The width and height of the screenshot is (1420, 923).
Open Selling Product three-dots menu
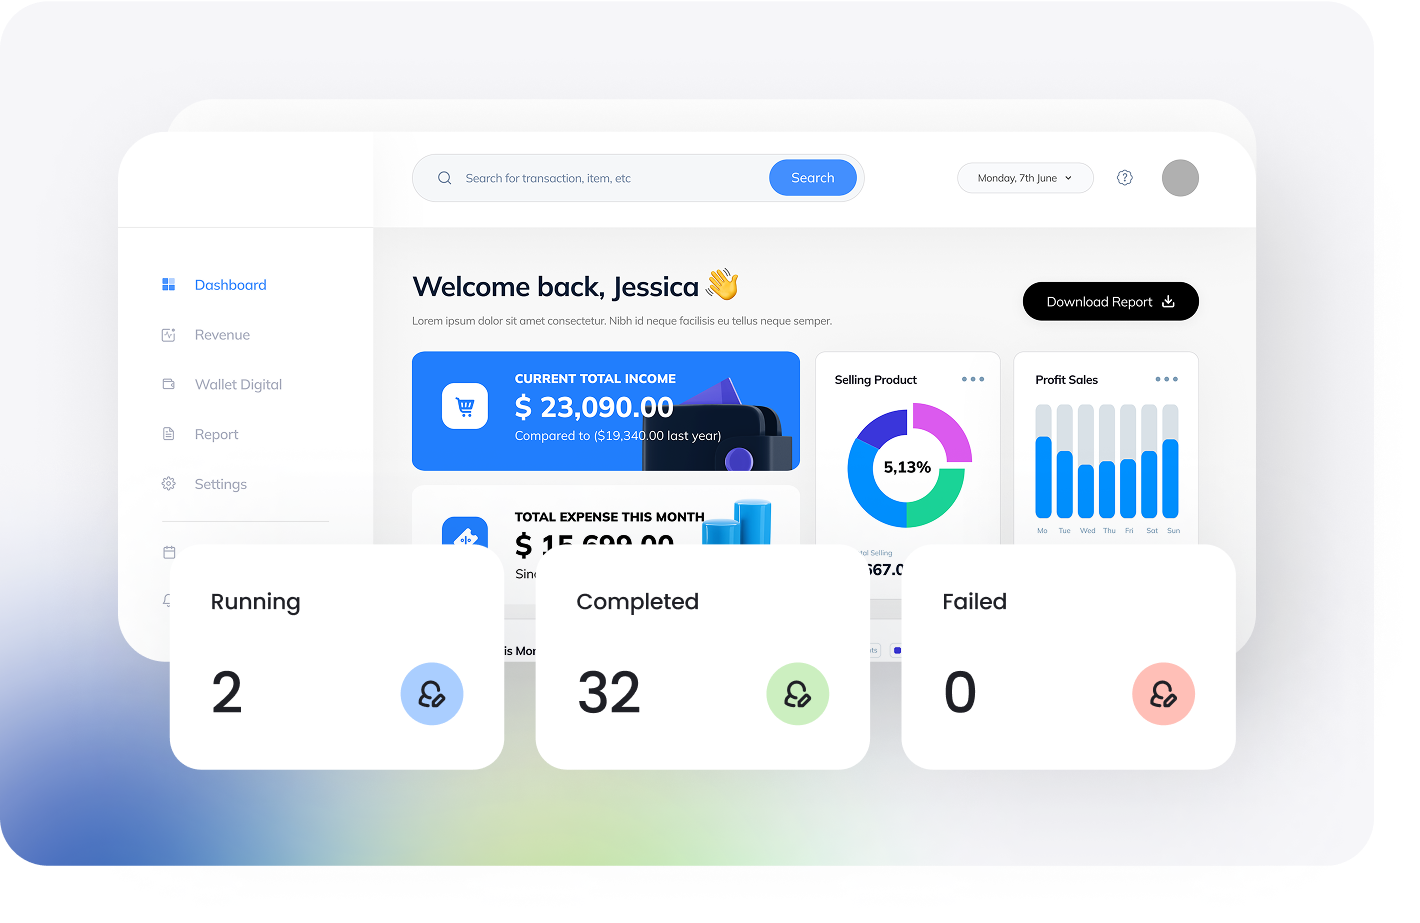[x=973, y=380]
